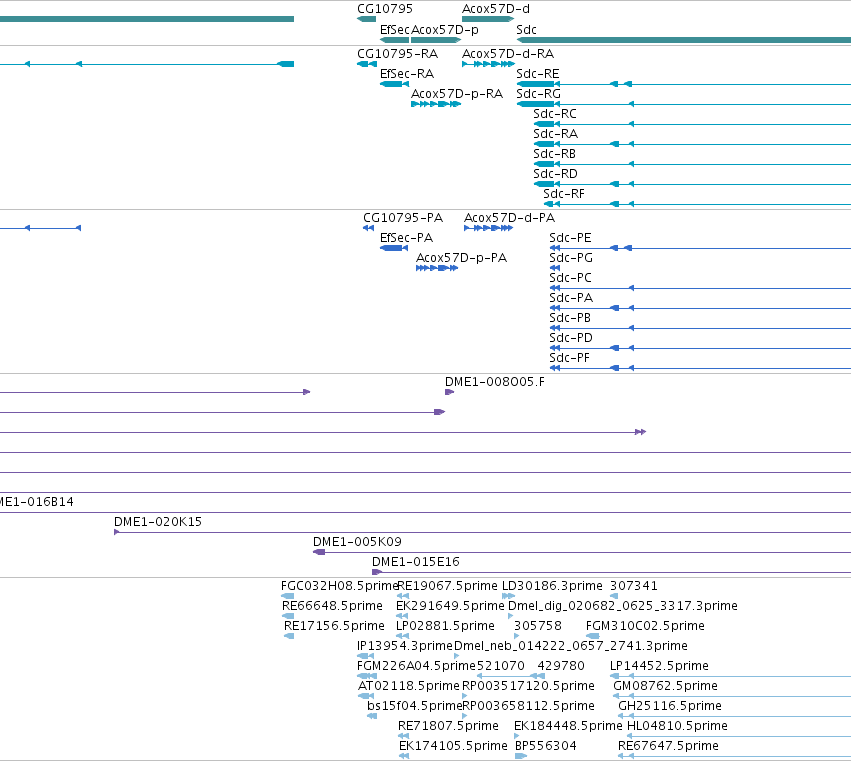Click the bs15f04.5prime EST label
The height and width of the screenshot is (761, 851).
415,707
